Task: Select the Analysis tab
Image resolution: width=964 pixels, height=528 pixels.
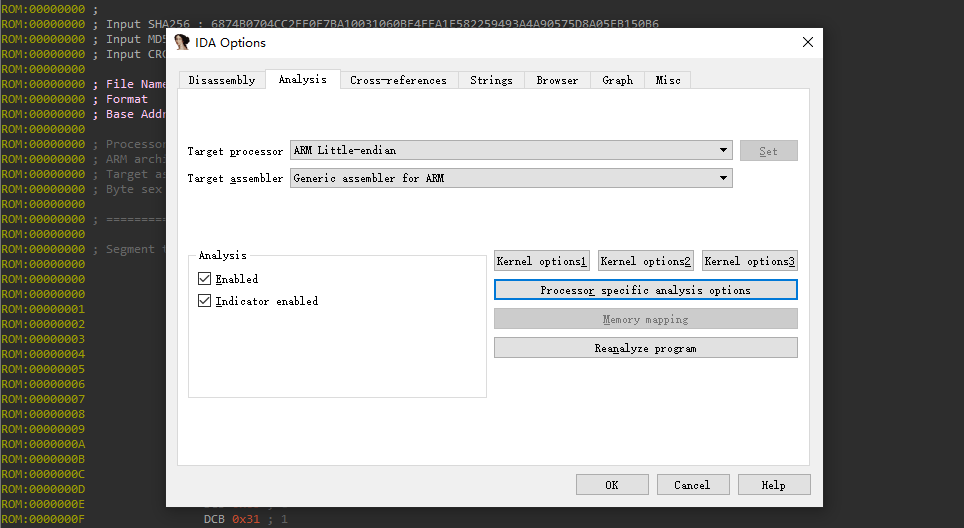Action: 302,79
